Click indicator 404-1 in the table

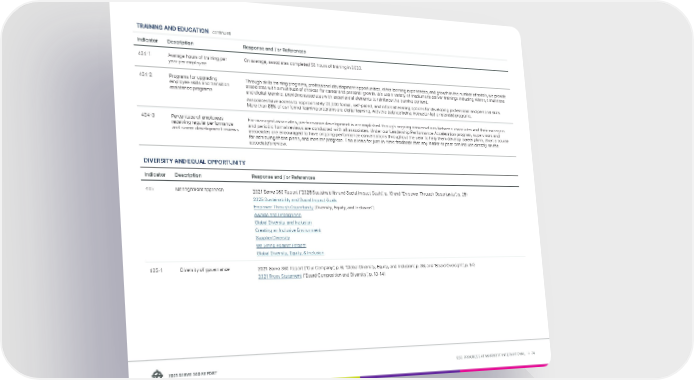point(144,54)
